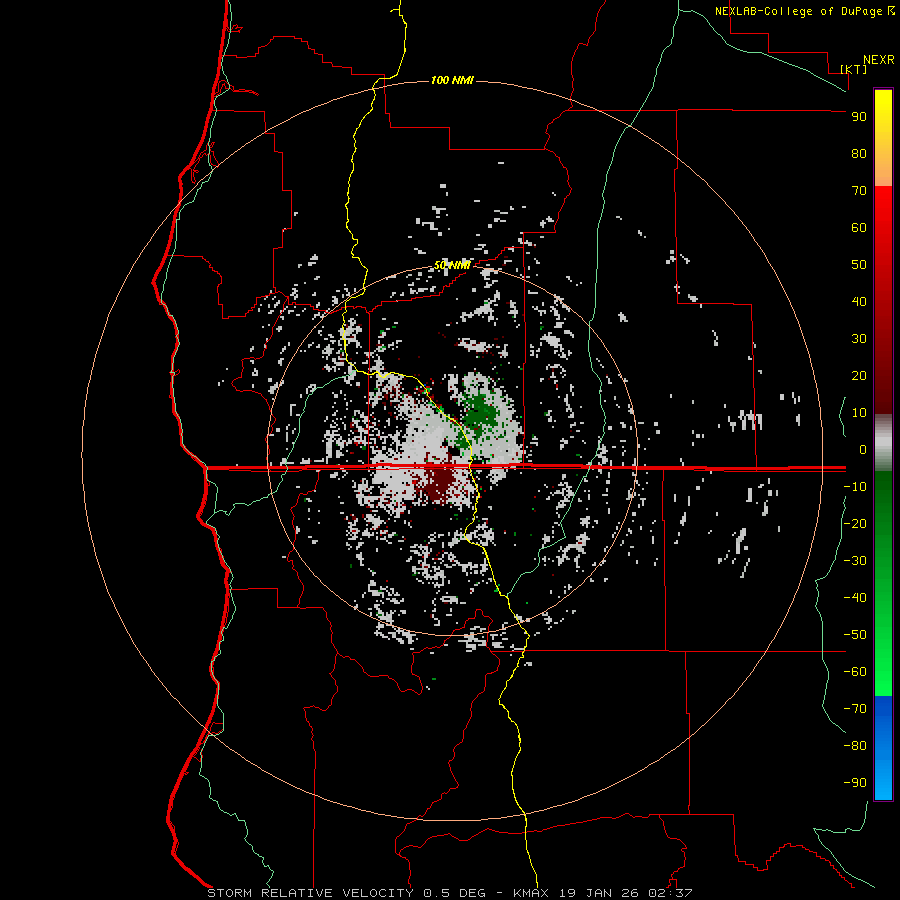Click the "50" value on the velocity scale
This screenshot has height=900, width=900.
pyautogui.click(x=859, y=265)
